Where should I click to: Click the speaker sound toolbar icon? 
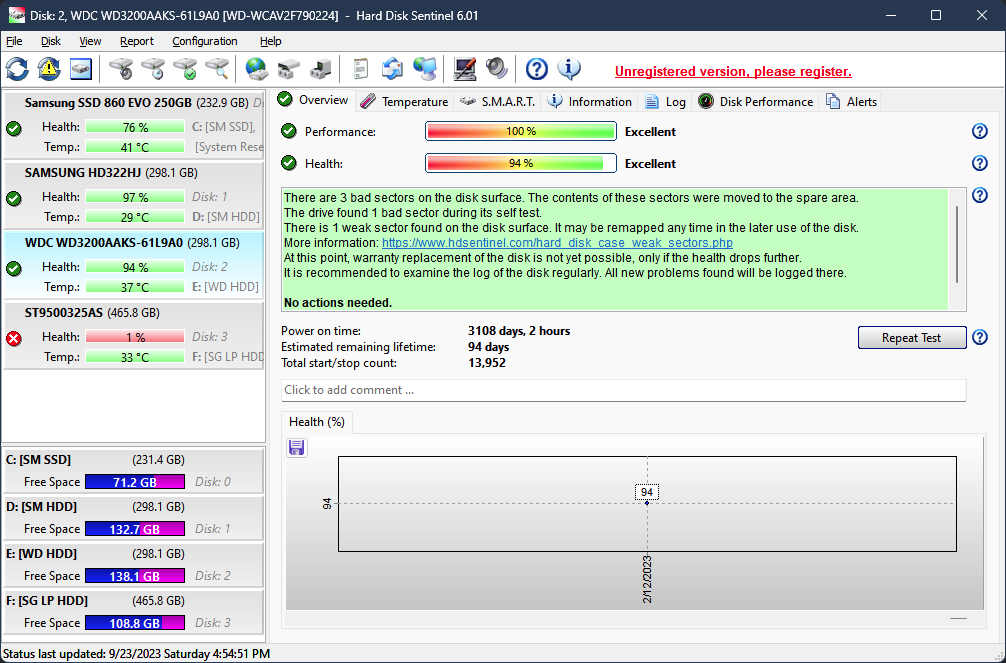click(x=497, y=69)
